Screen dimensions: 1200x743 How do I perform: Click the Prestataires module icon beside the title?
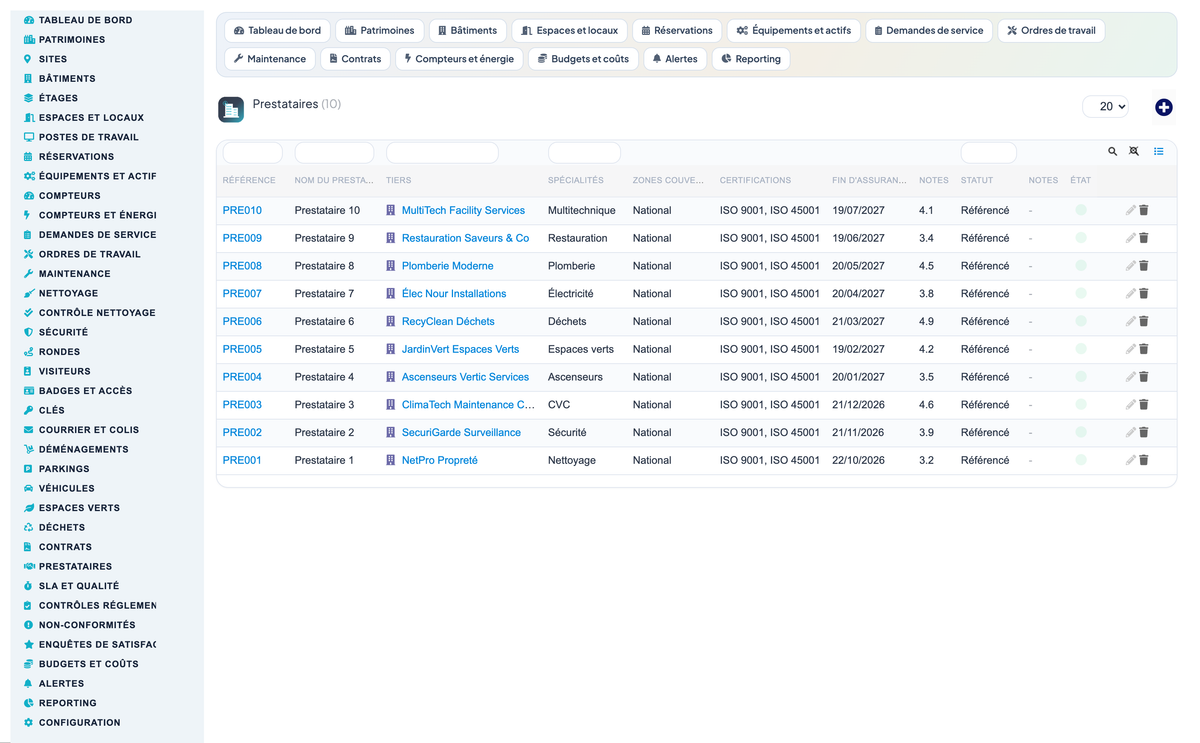click(x=231, y=110)
